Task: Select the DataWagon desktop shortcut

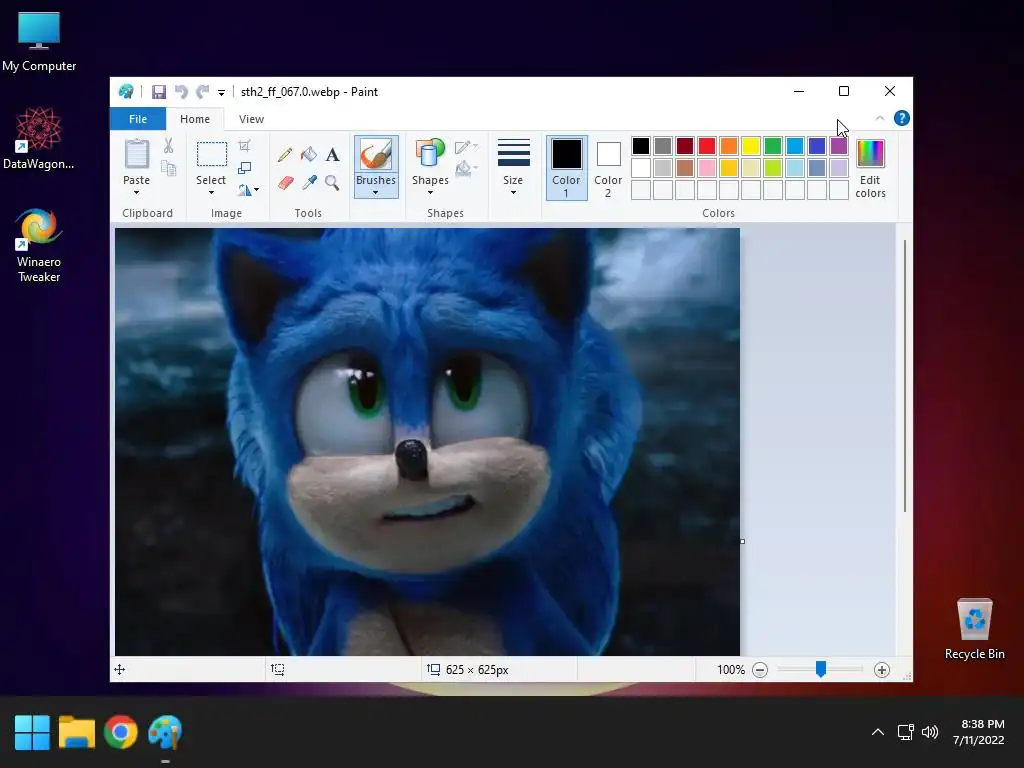Action: (39, 139)
